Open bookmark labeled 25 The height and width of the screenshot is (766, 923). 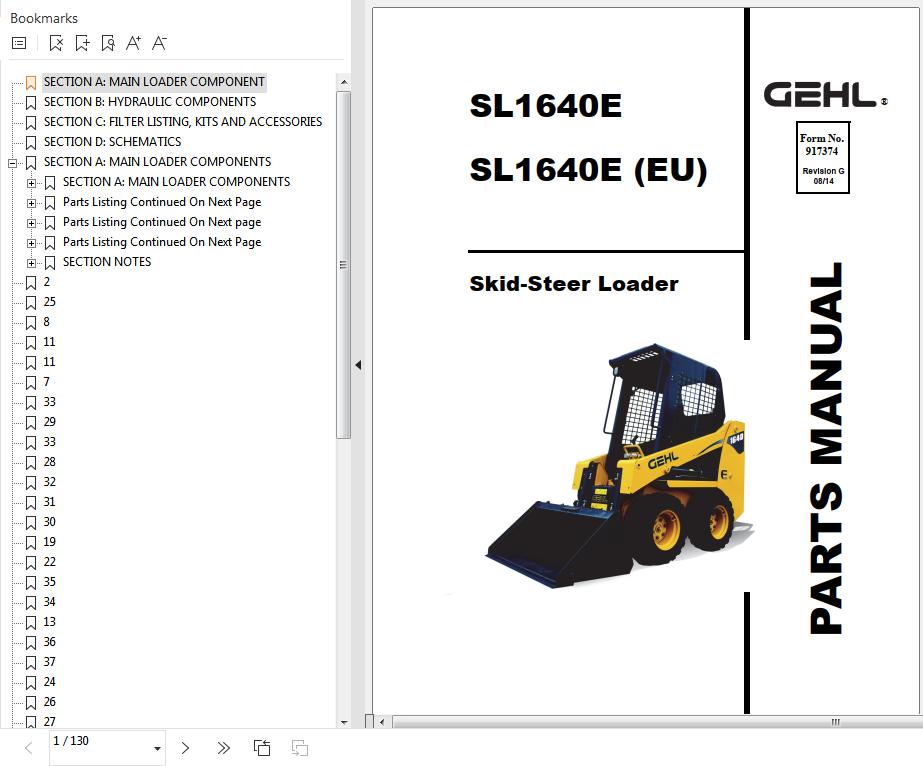[x=49, y=302]
